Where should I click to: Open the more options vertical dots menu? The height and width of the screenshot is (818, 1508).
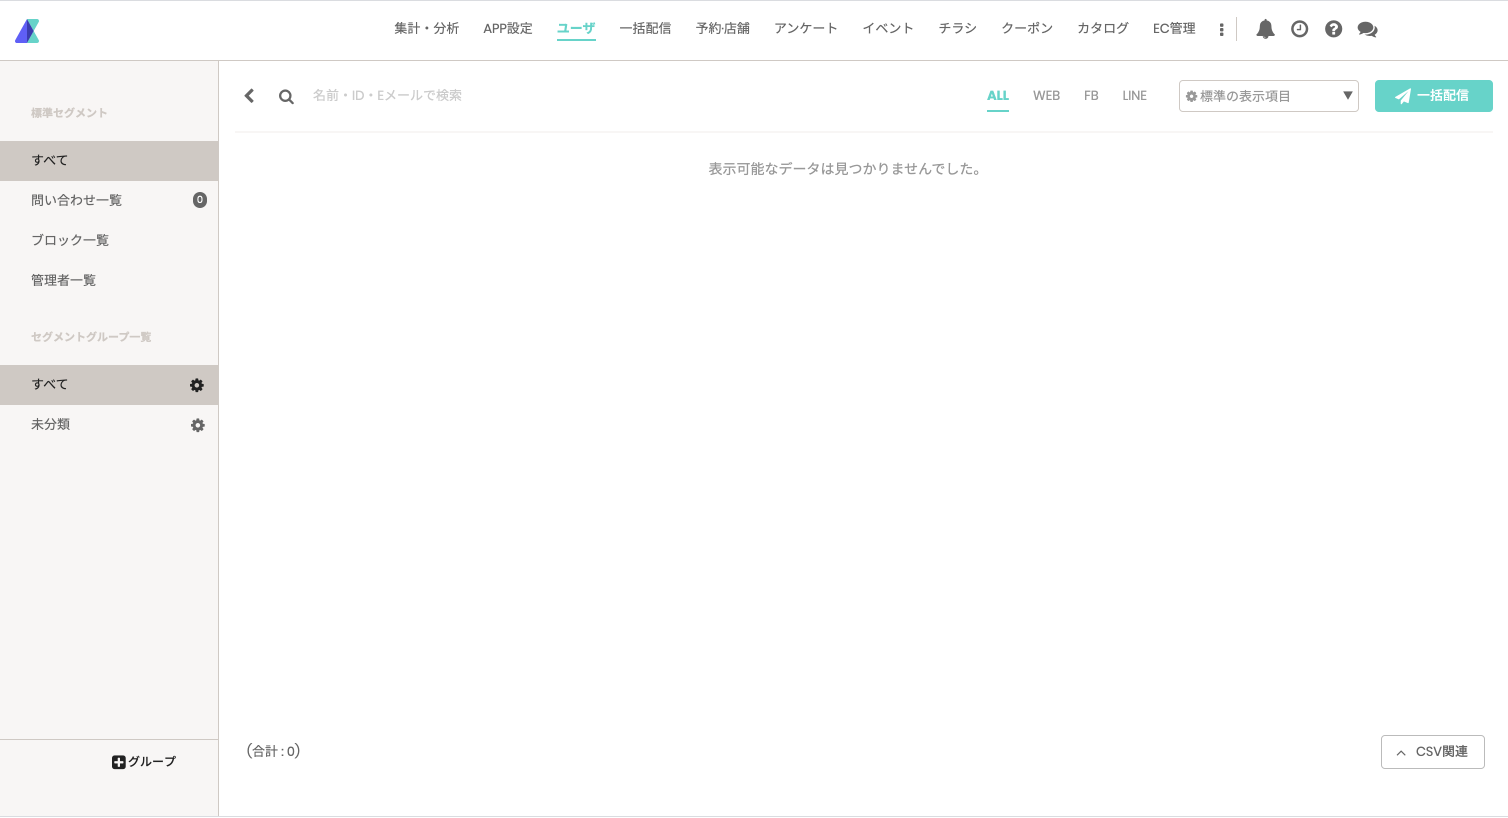(1221, 30)
